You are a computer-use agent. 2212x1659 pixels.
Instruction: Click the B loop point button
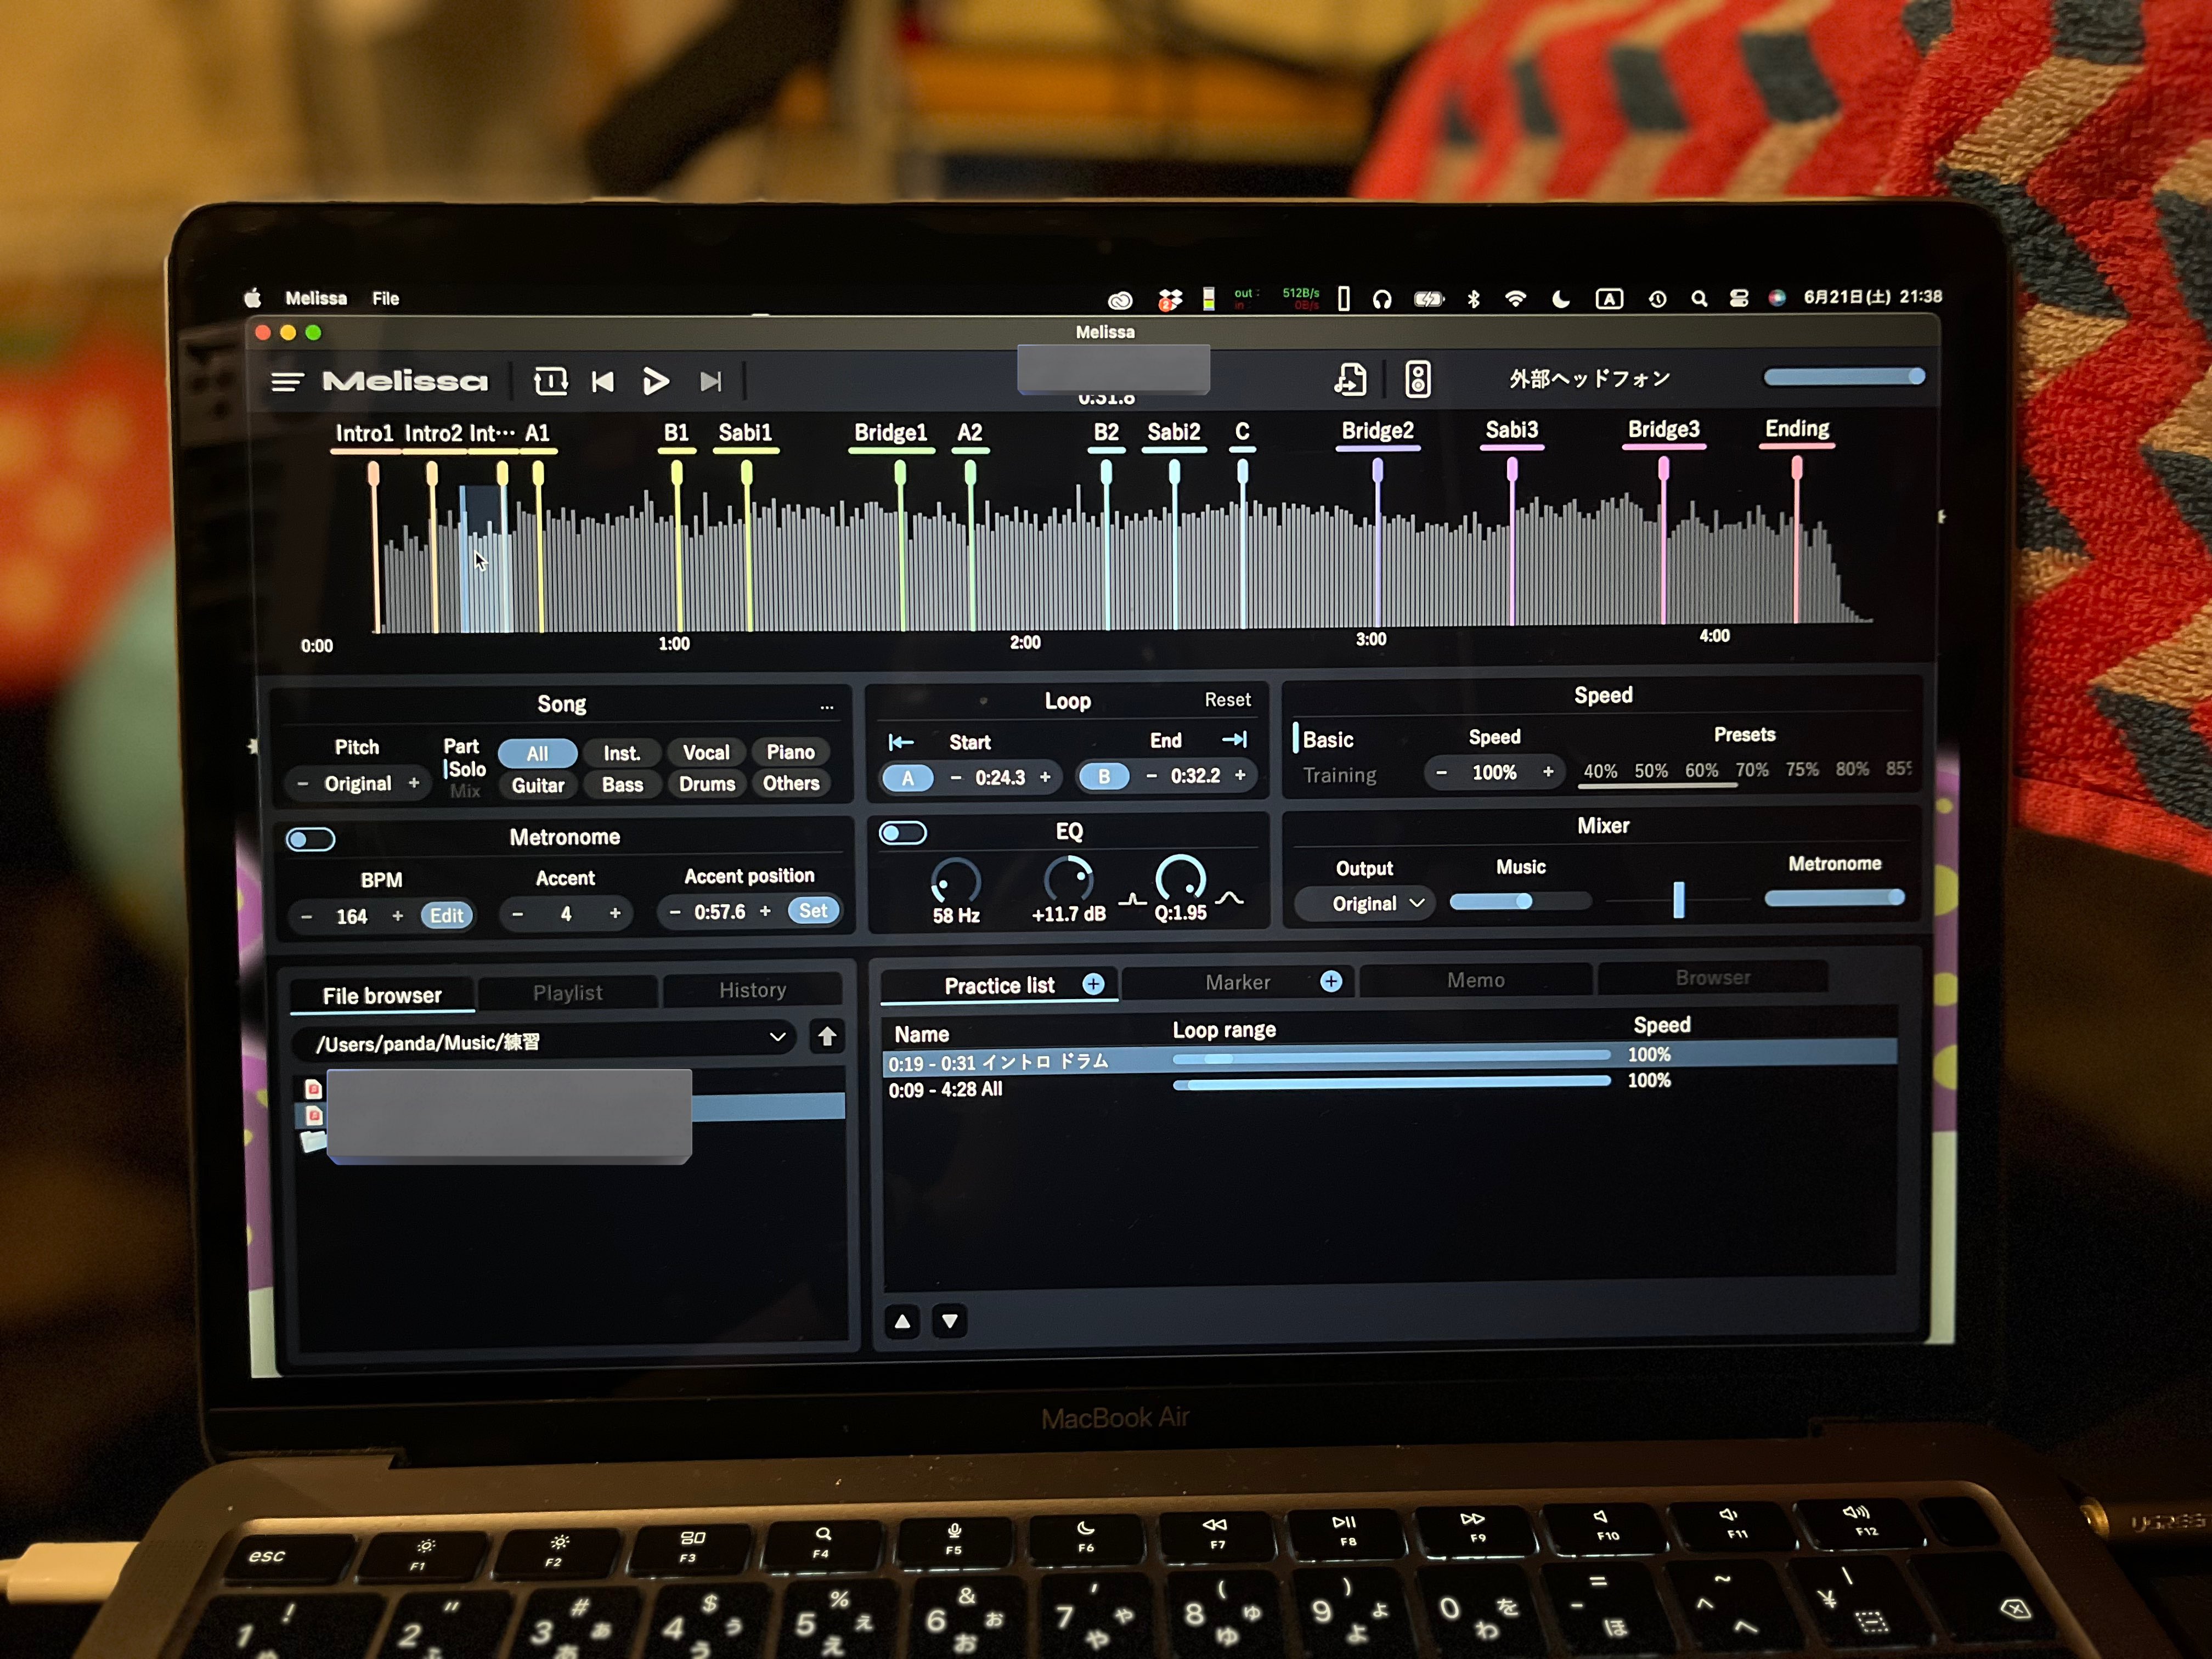click(x=1104, y=776)
